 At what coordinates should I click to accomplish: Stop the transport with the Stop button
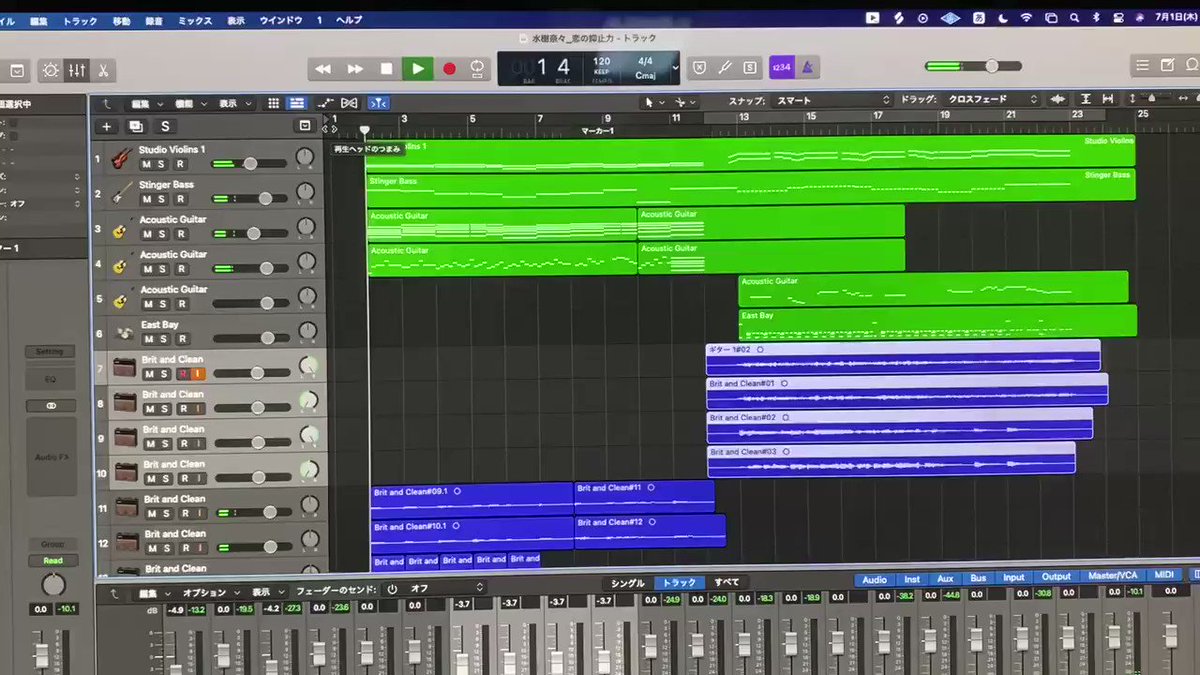pos(386,68)
